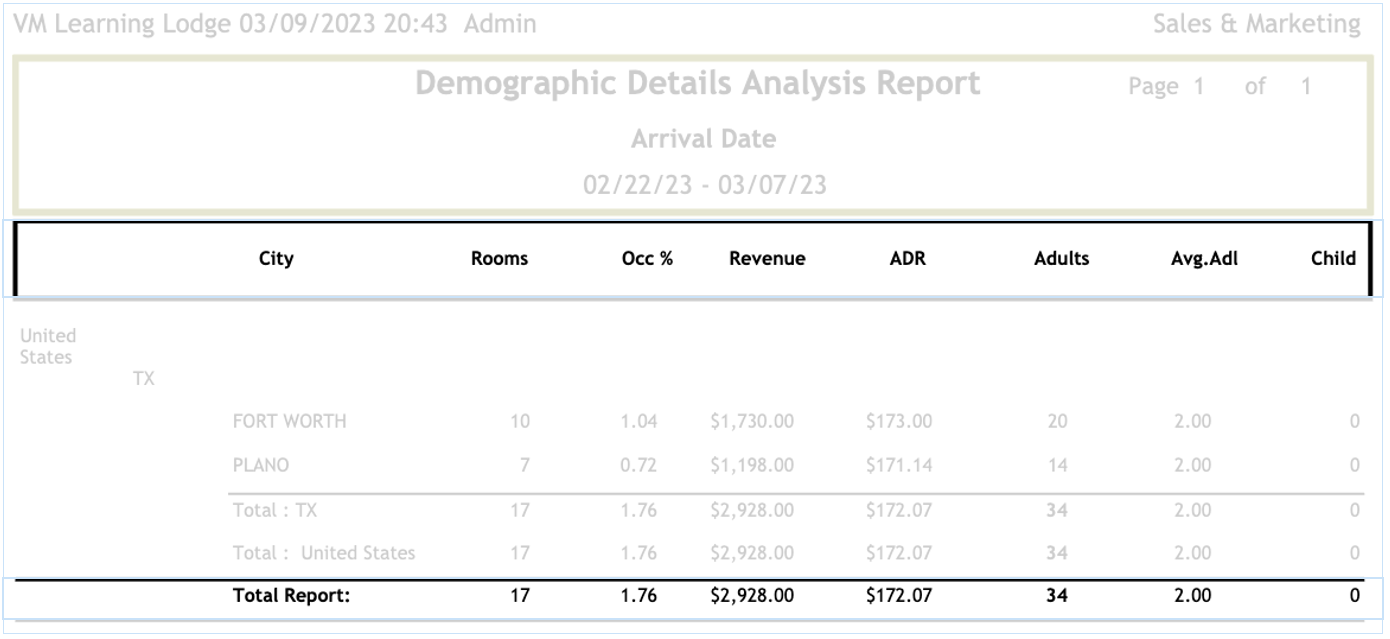Click the Demographic Details Analysis Report title

tap(697, 86)
